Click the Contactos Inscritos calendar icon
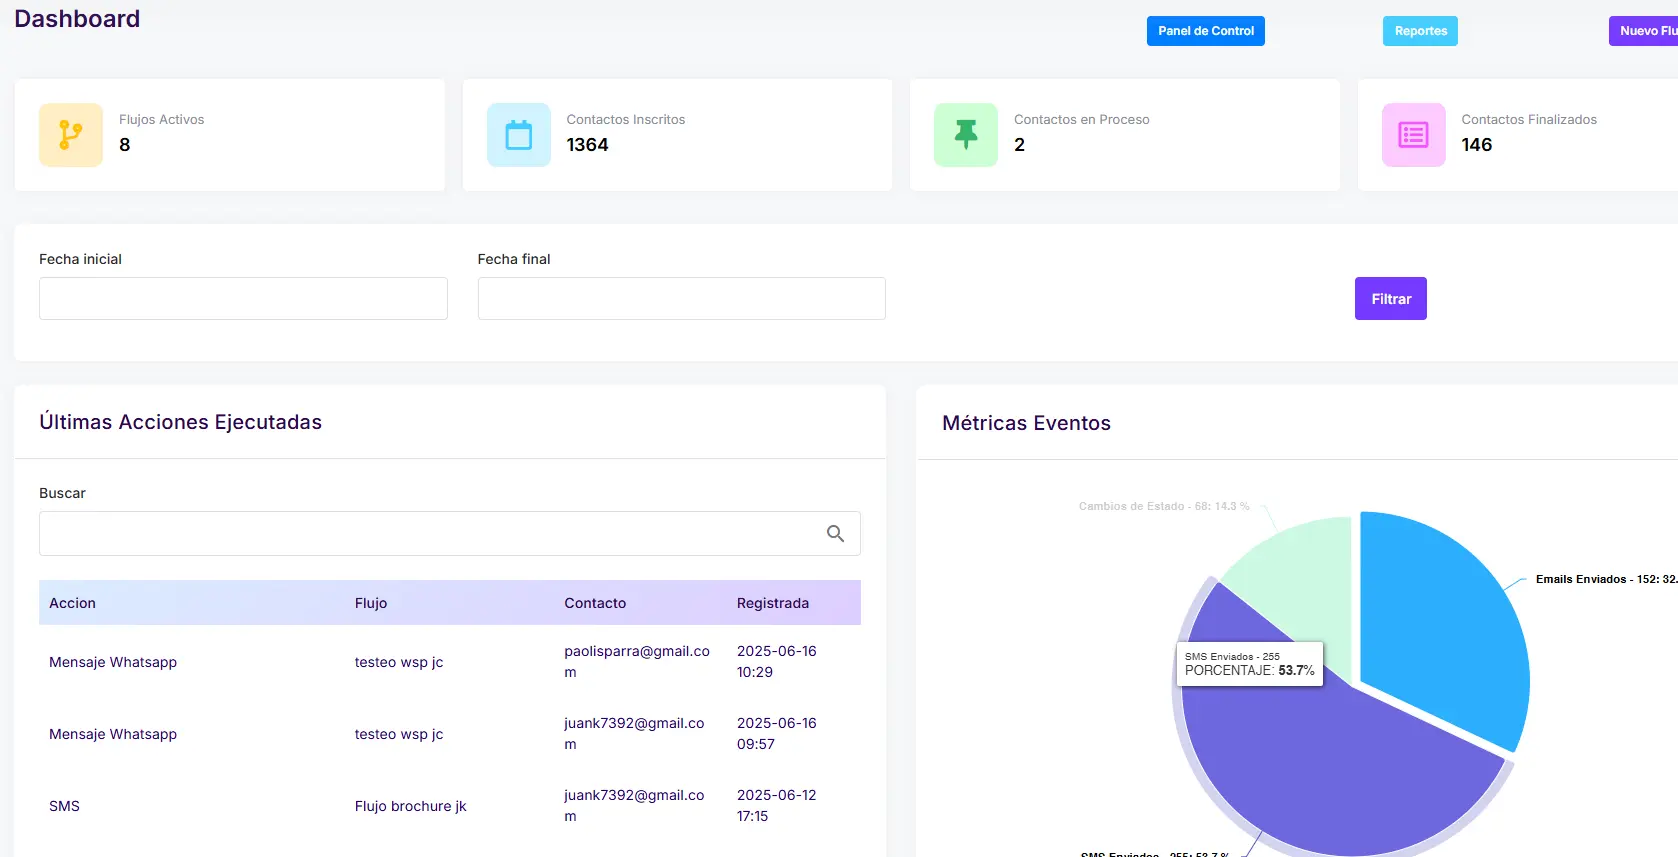This screenshot has height=857, width=1678. [518, 135]
